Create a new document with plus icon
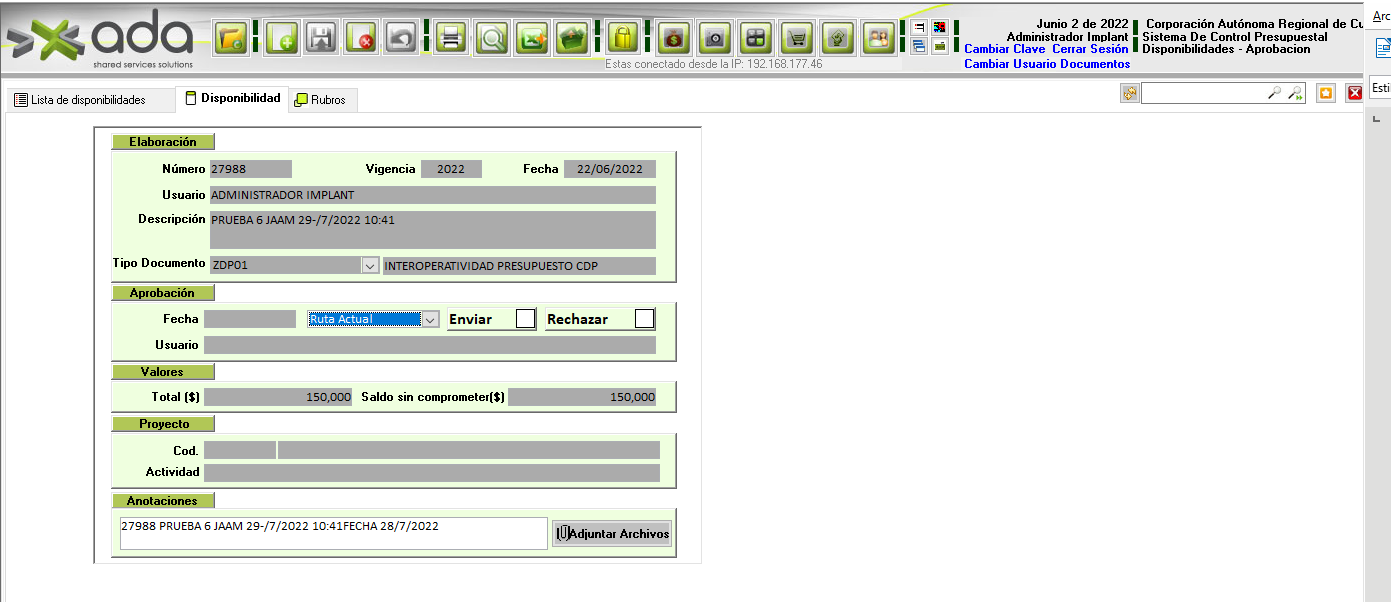Image resolution: width=1391 pixels, height=602 pixels. tap(282, 39)
